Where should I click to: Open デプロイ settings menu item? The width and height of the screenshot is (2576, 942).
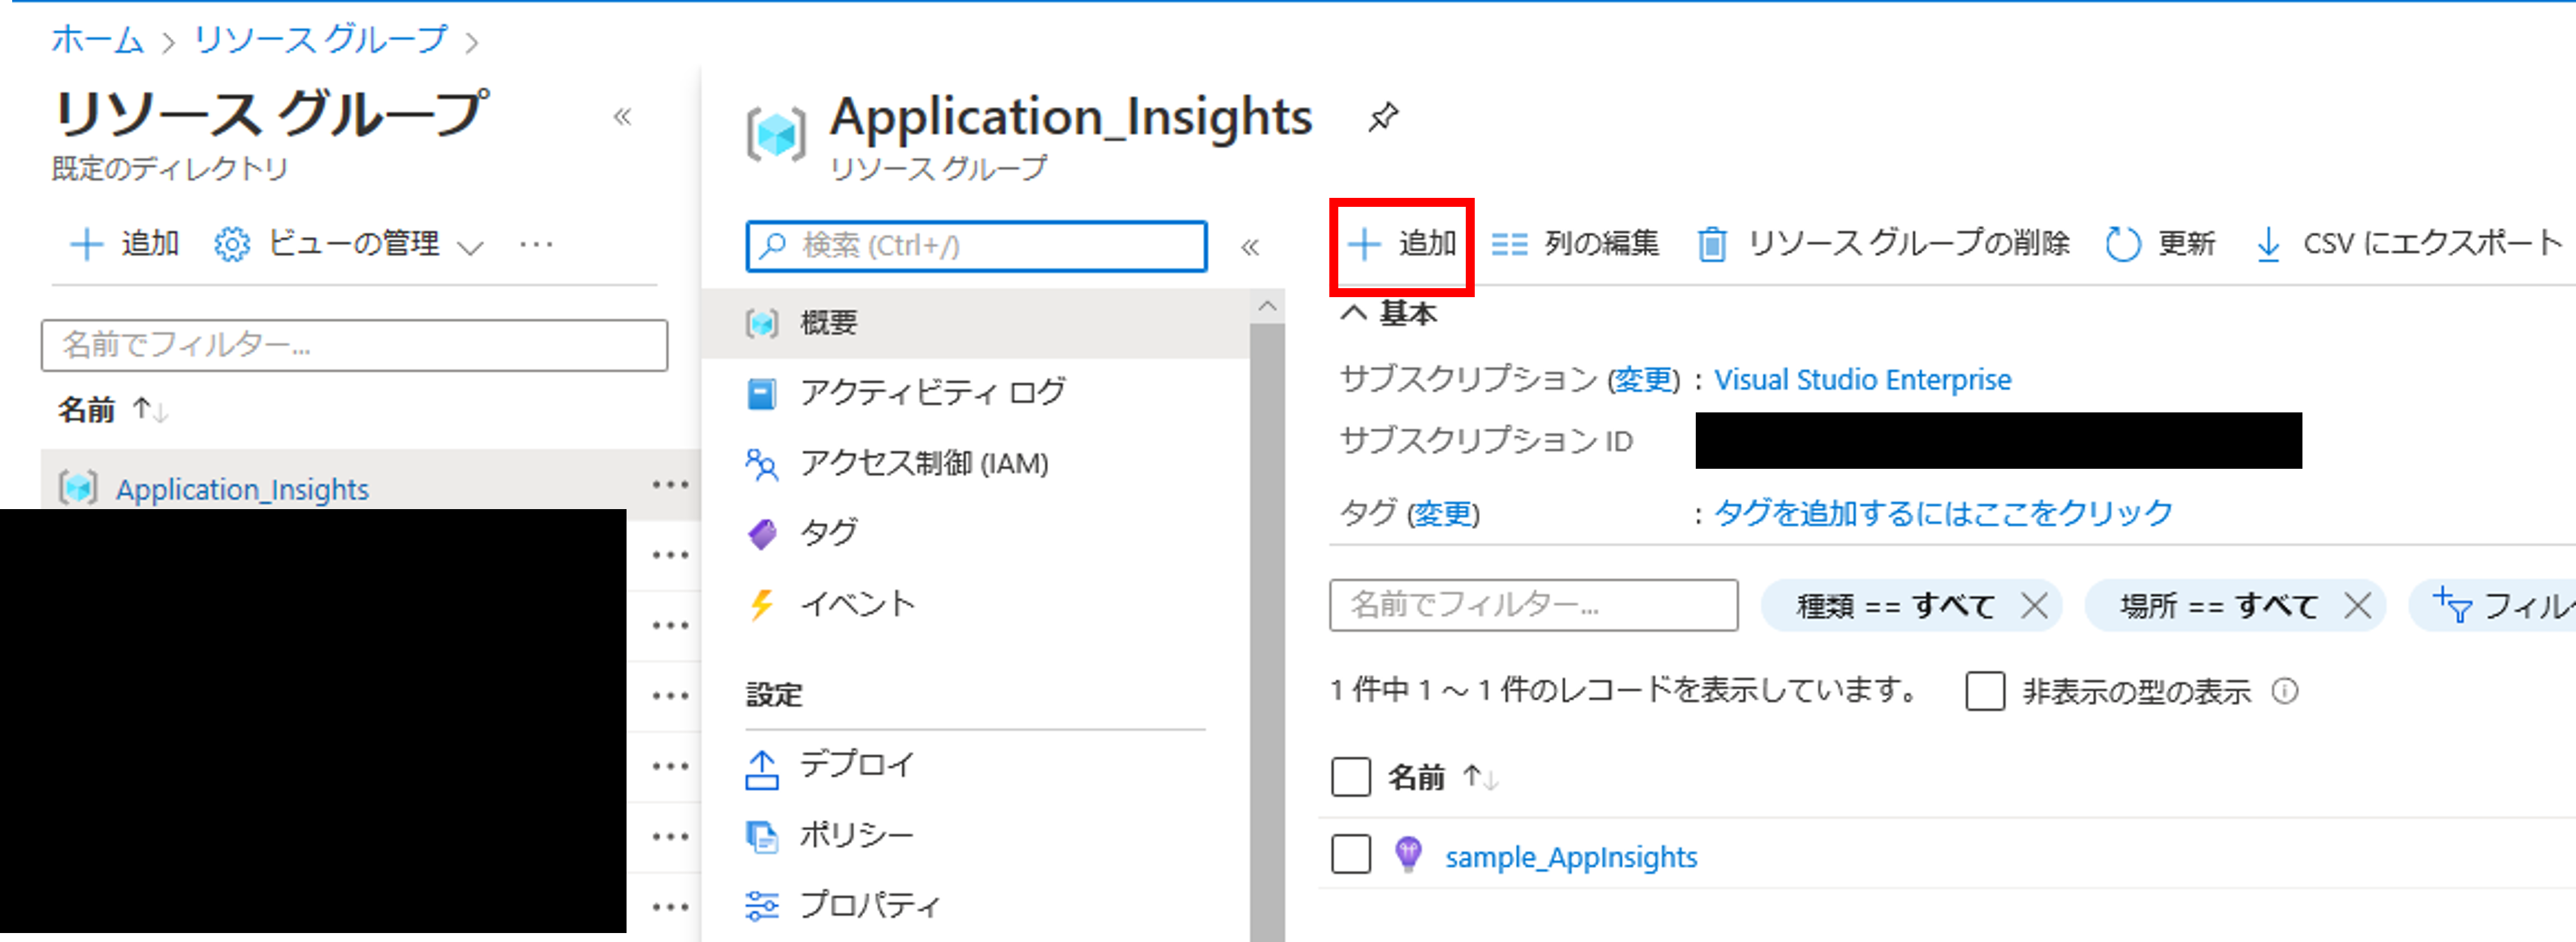tap(975, 765)
